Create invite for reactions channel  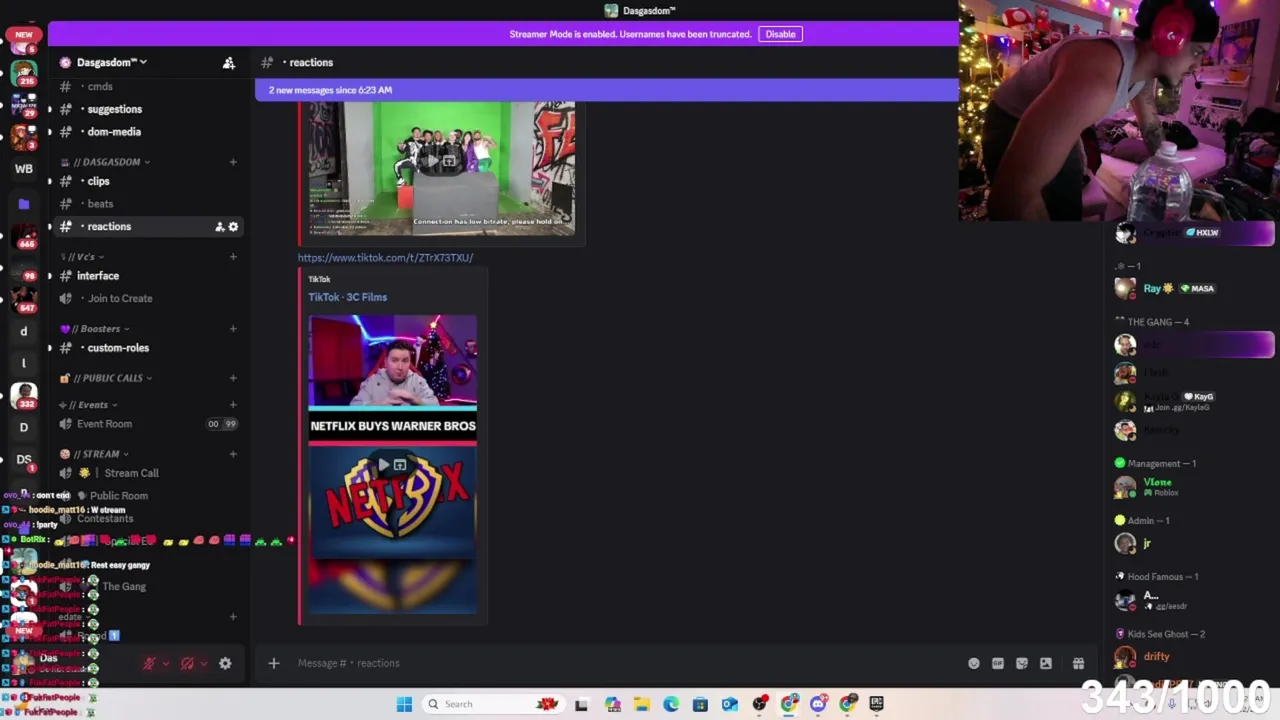pyautogui.click(x=219, y=227)
